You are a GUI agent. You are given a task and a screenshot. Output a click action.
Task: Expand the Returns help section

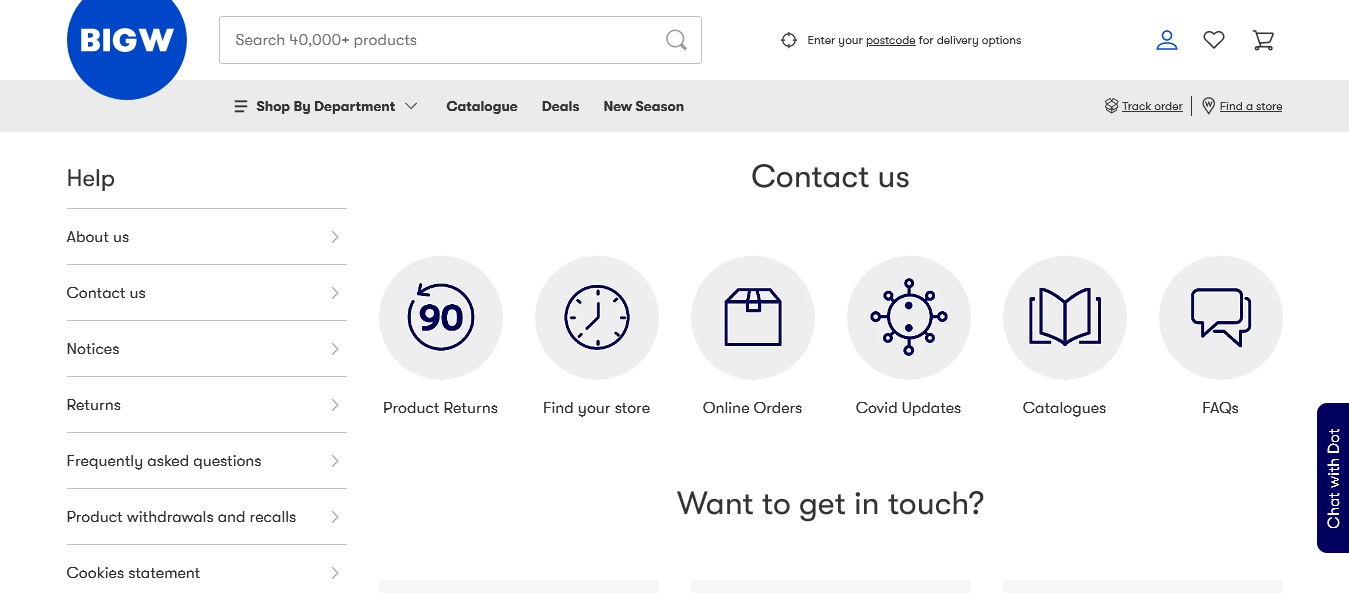point(93,405)
